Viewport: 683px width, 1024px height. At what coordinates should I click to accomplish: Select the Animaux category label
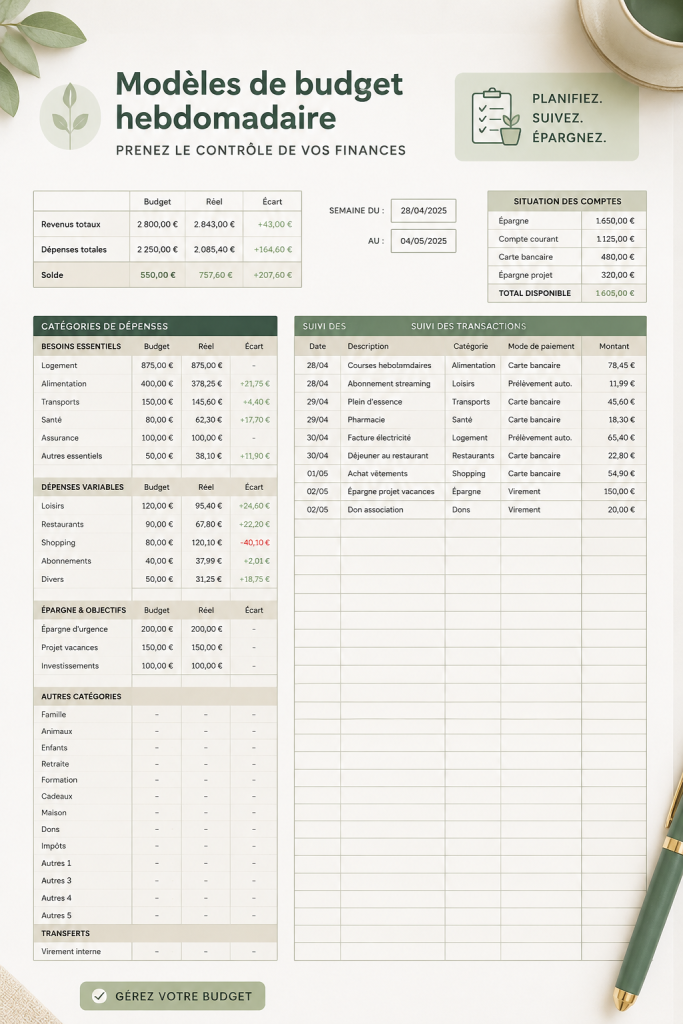[x=56, y=731]
